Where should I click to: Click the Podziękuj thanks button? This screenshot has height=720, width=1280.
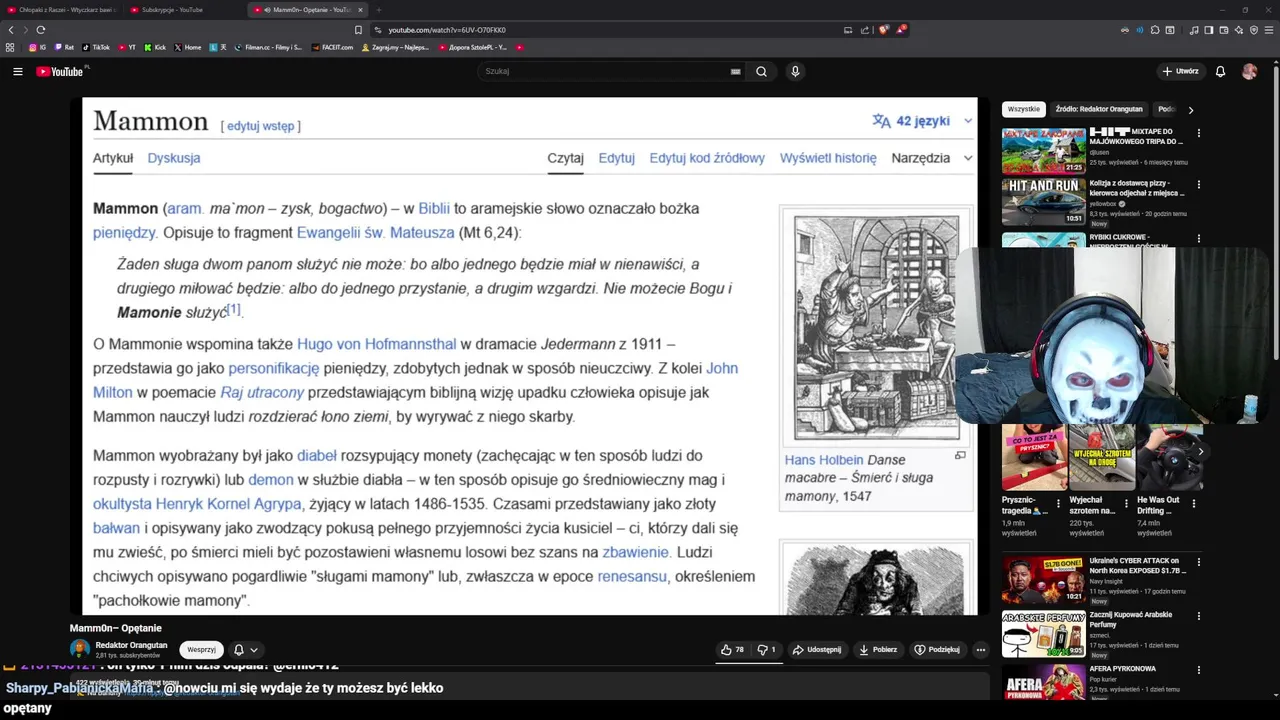[937, 650]
